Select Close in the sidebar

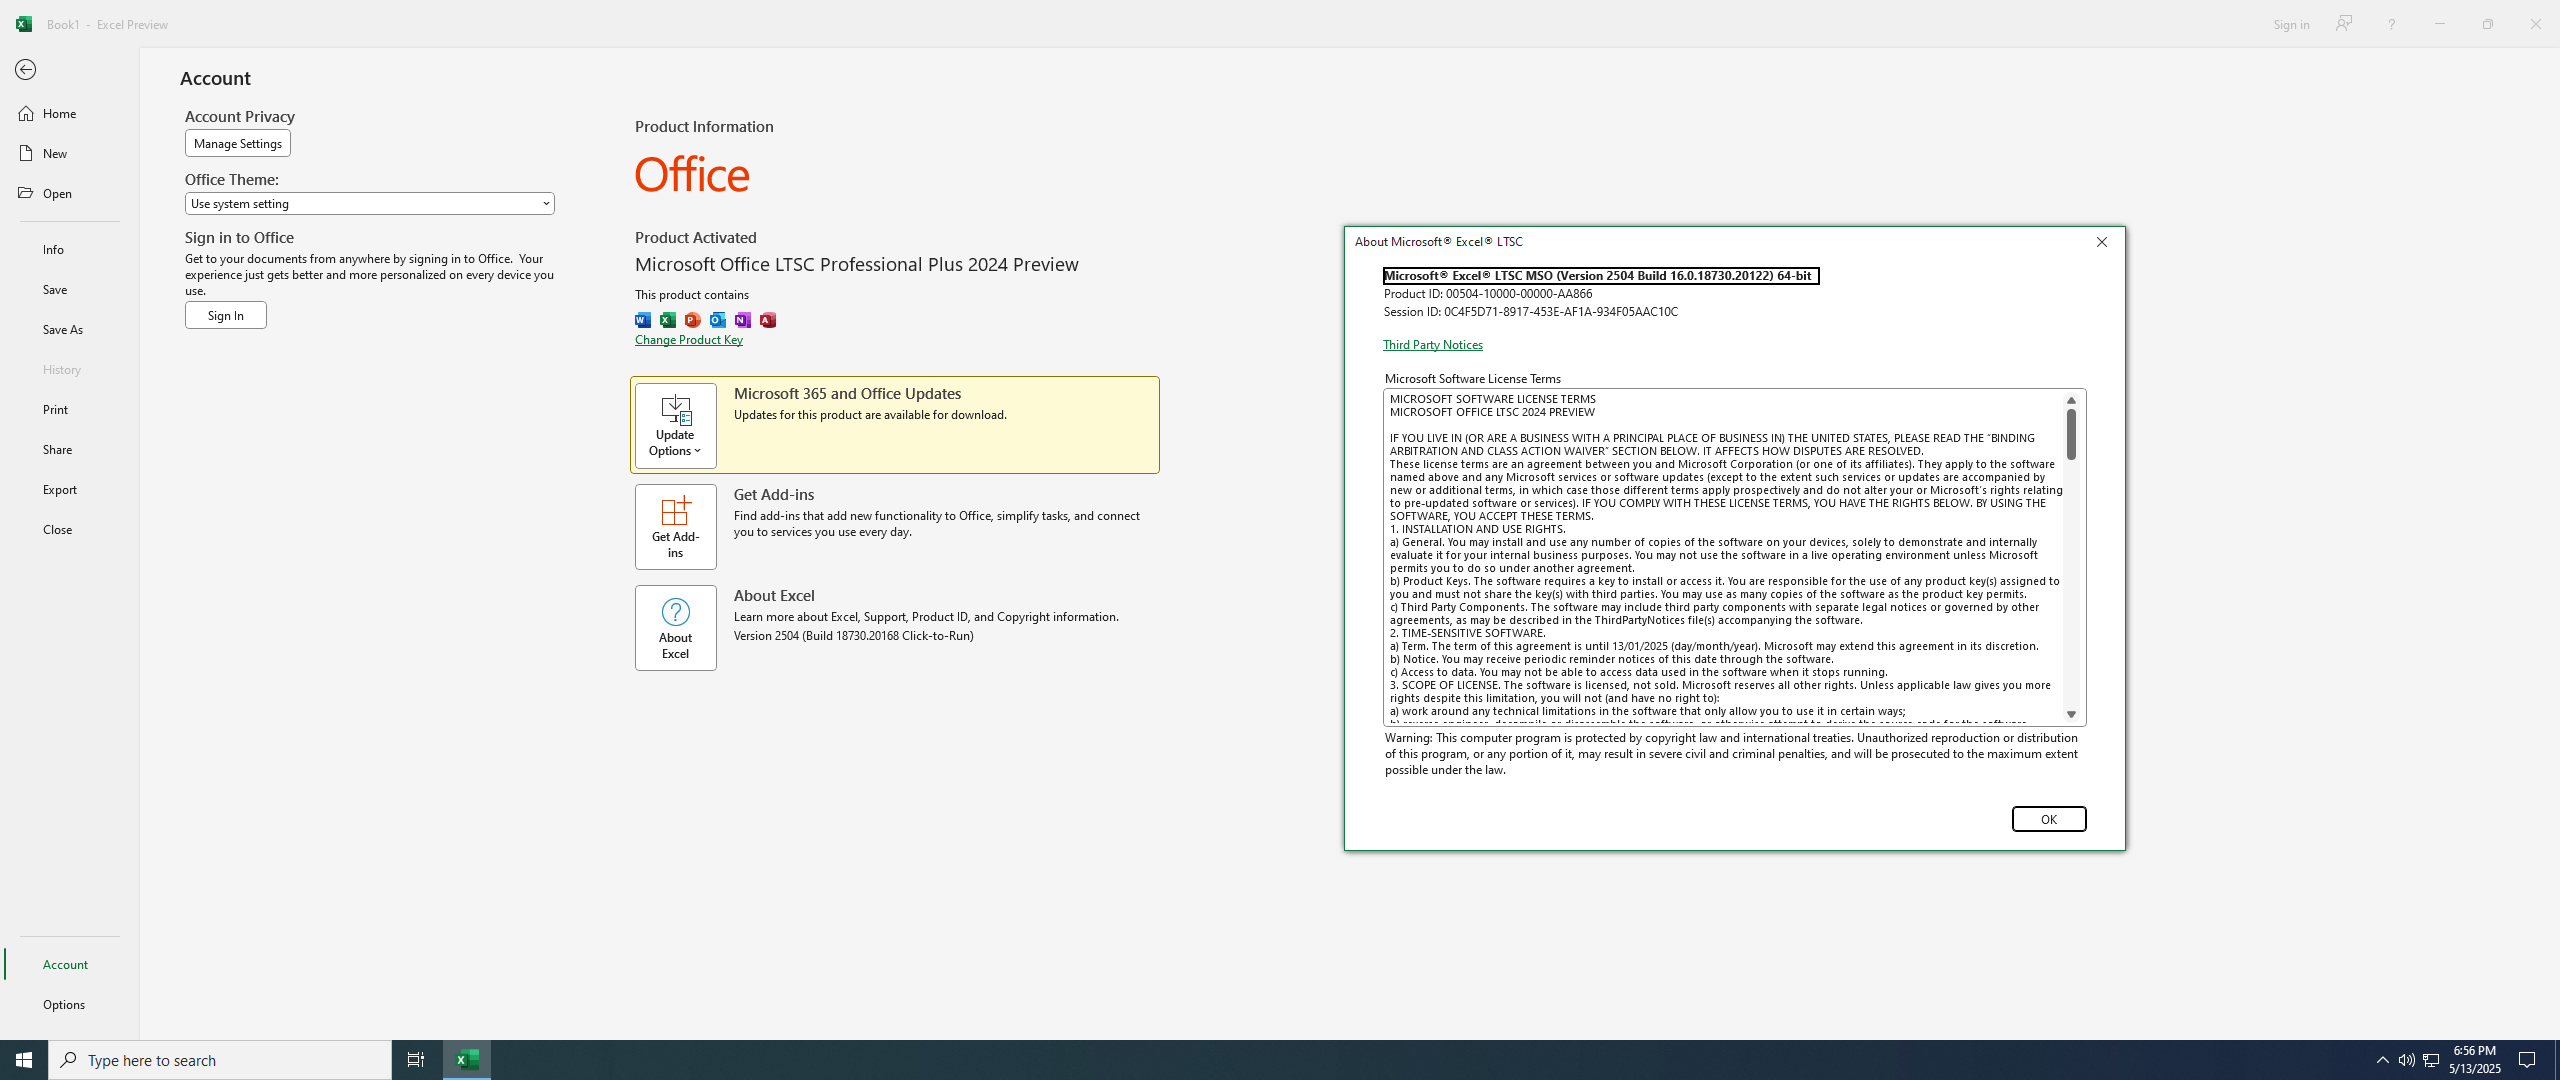[69, 529]
